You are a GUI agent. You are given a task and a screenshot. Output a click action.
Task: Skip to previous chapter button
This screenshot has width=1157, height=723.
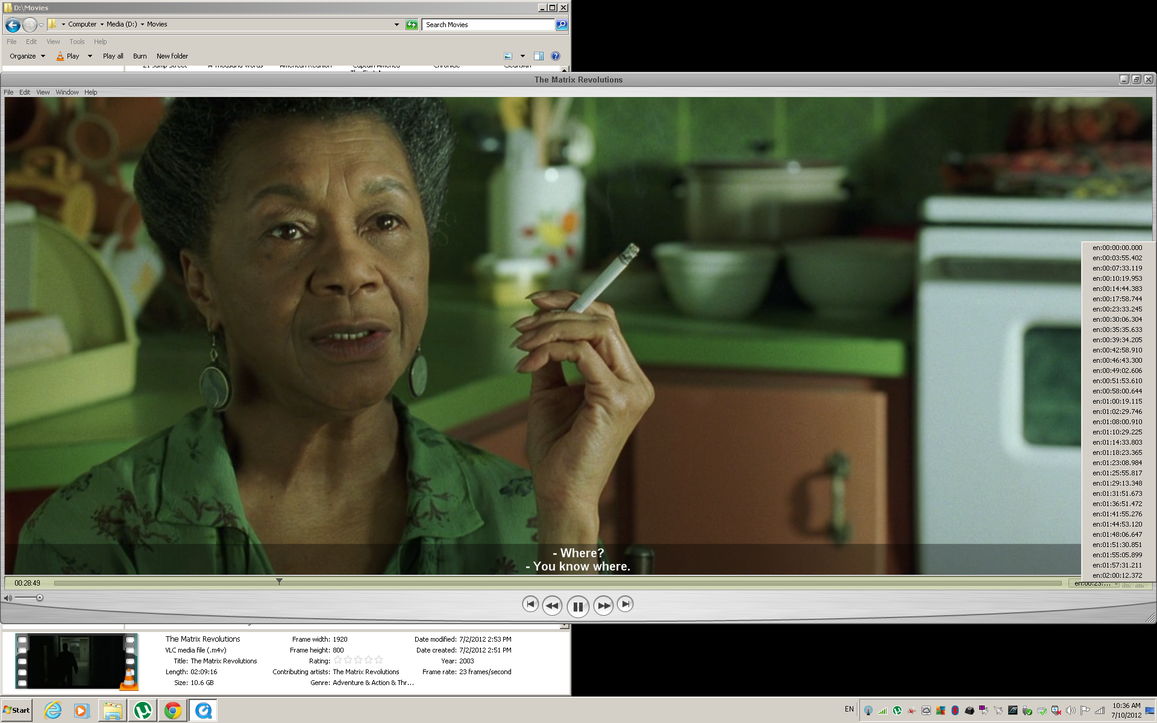pos(530,604)
